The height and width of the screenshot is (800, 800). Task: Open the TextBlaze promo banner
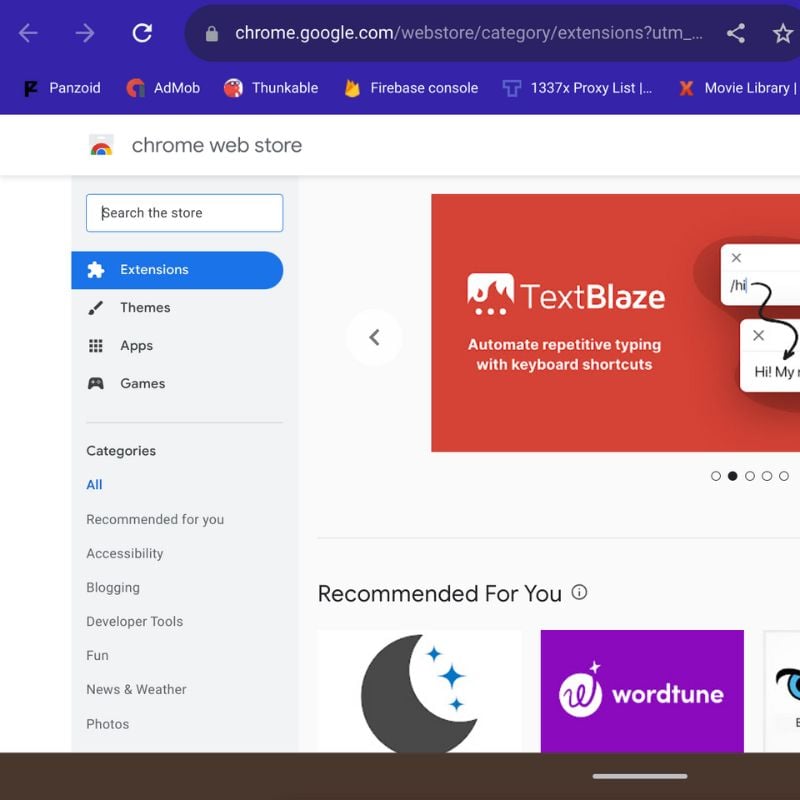point(615,323)
